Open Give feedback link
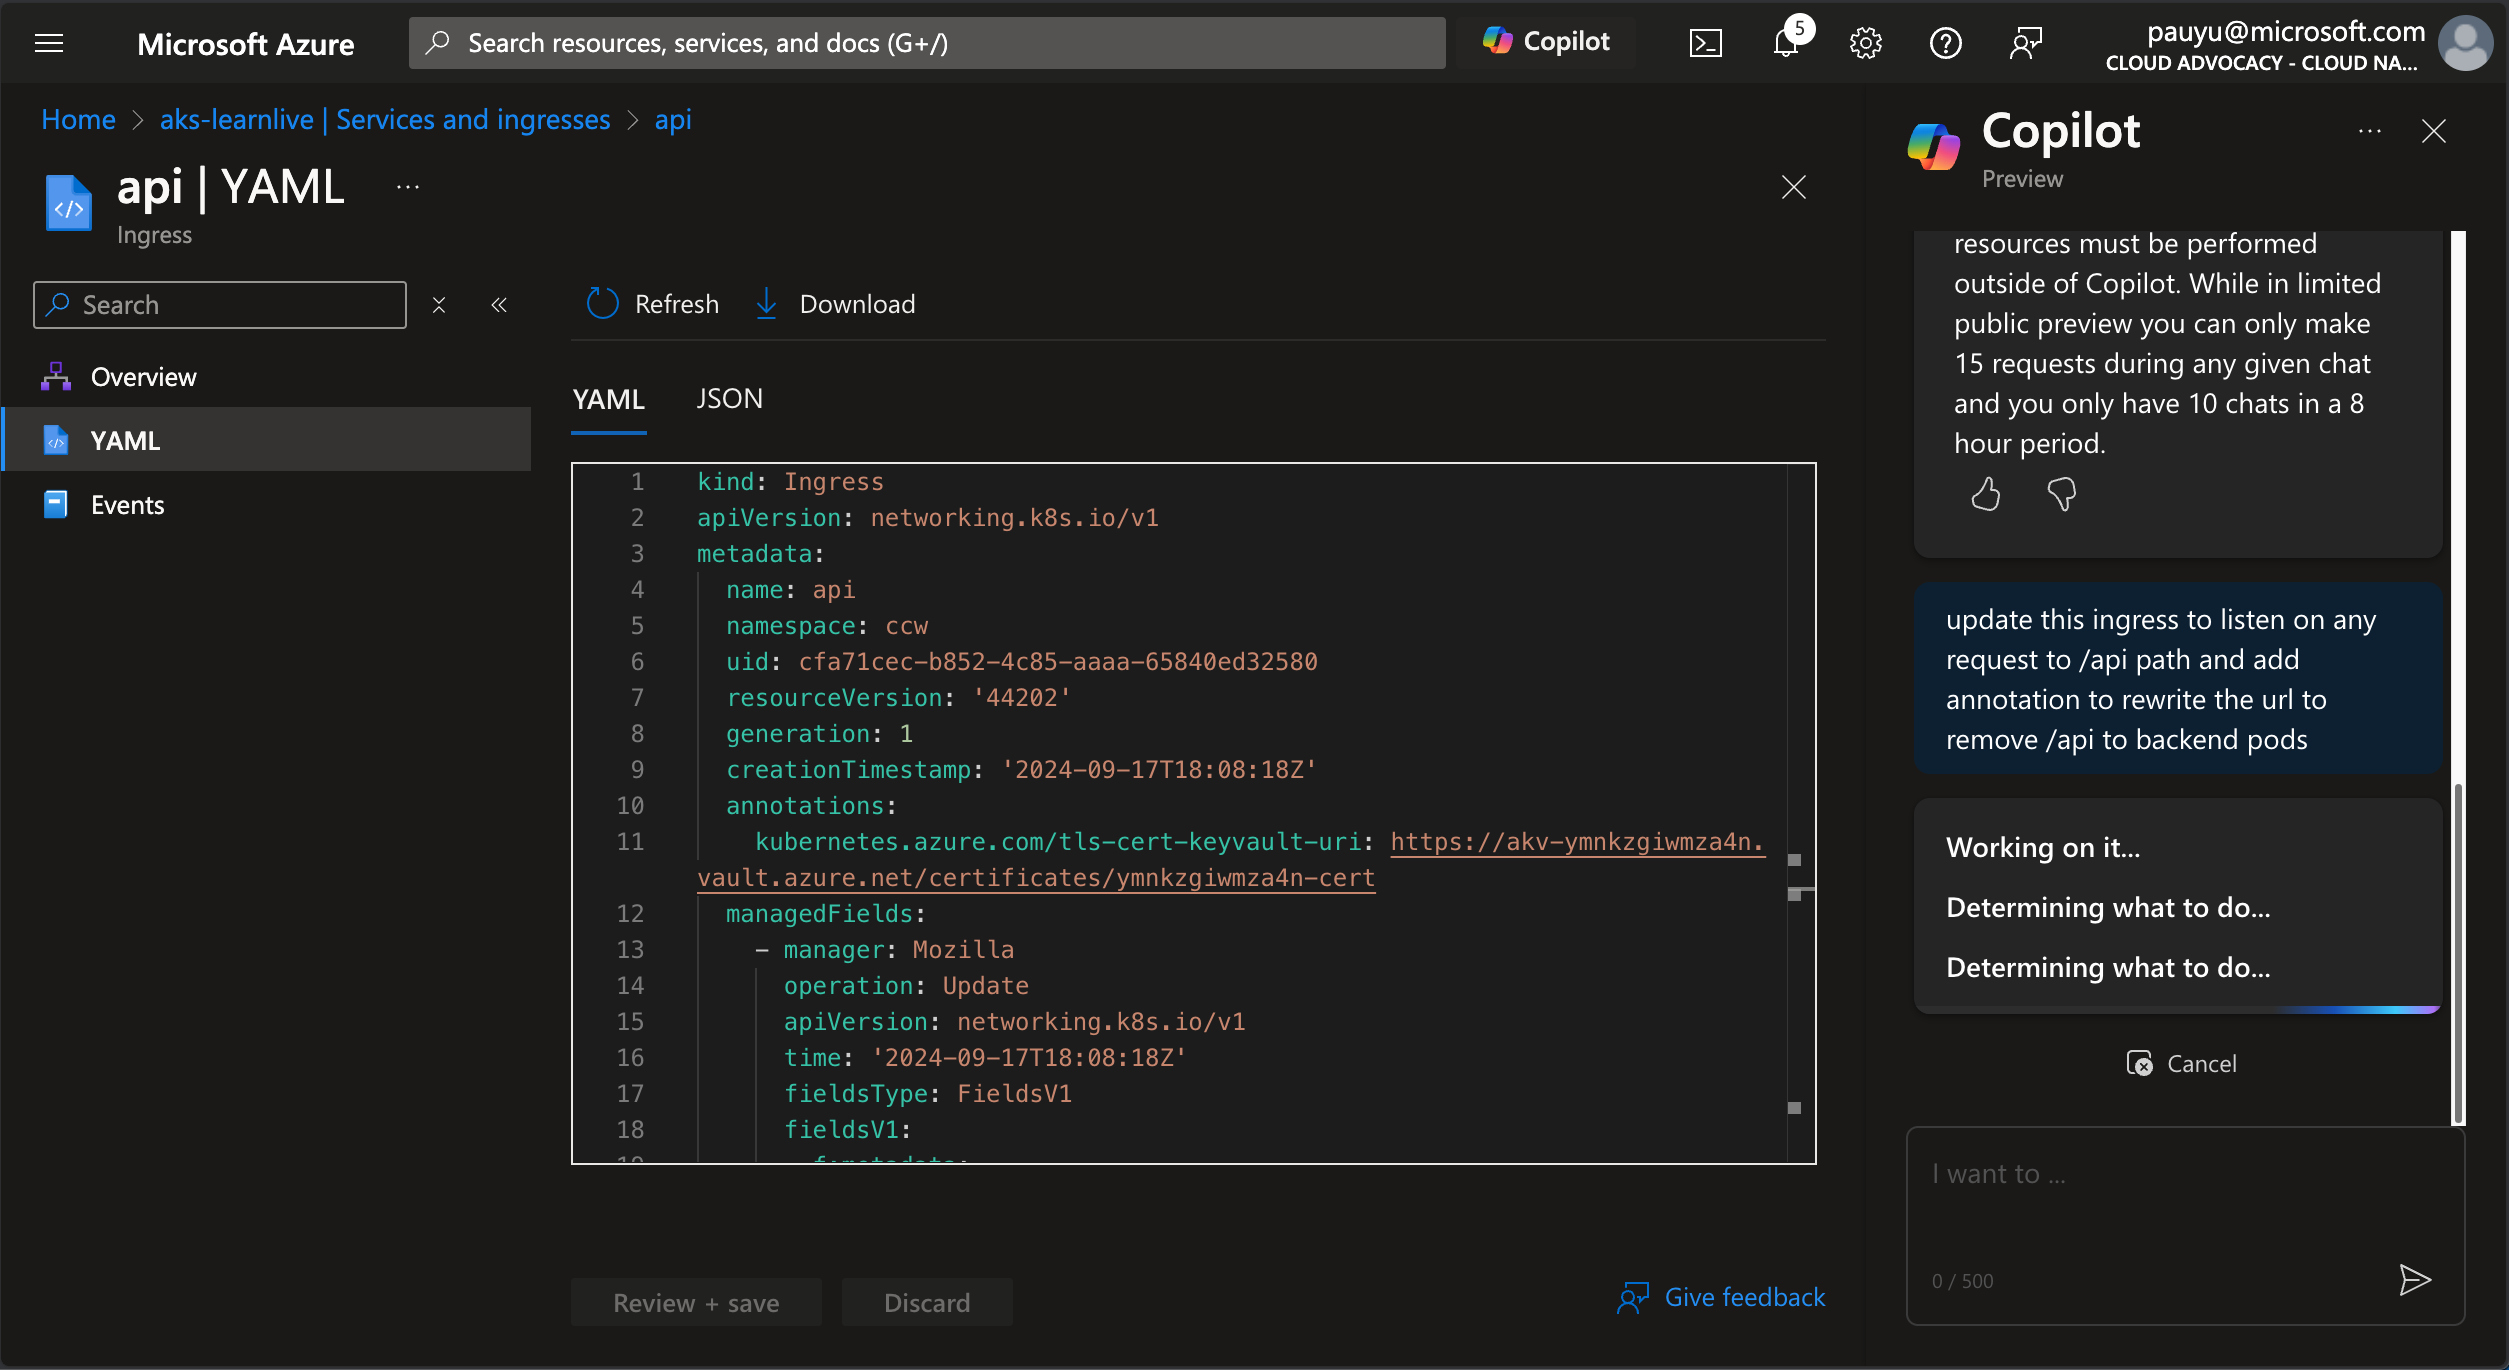Image resolution: width=2509 pixels, height=1370 pixels. point(1722,1298)
